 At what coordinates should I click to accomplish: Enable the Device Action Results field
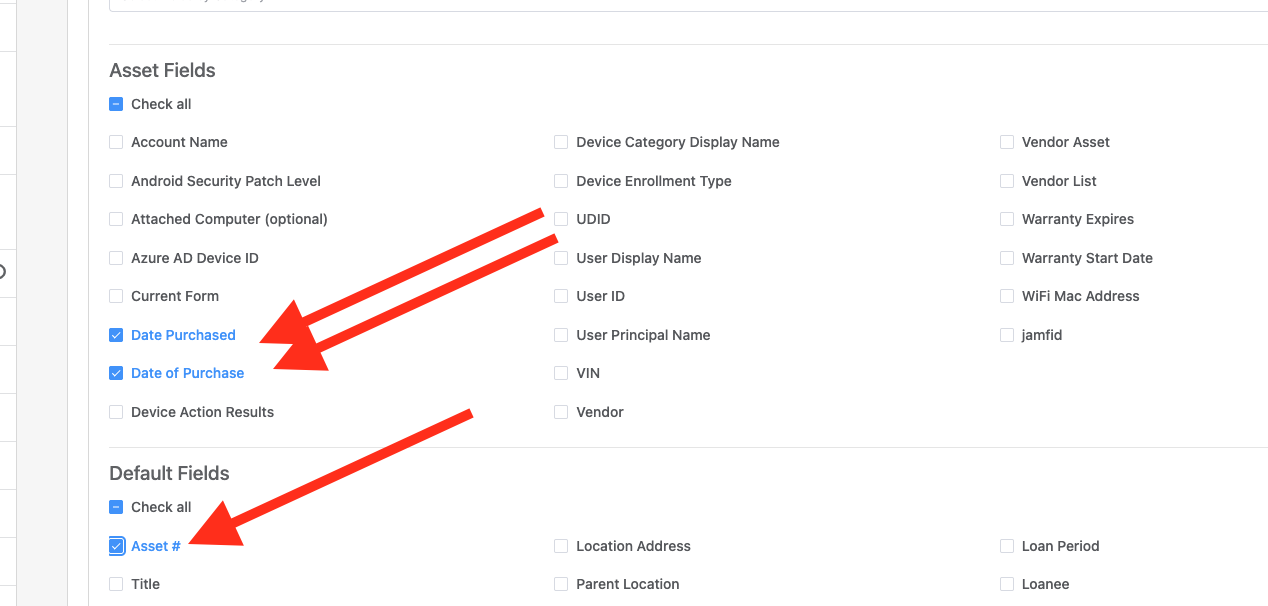click(x=116, y=411)
